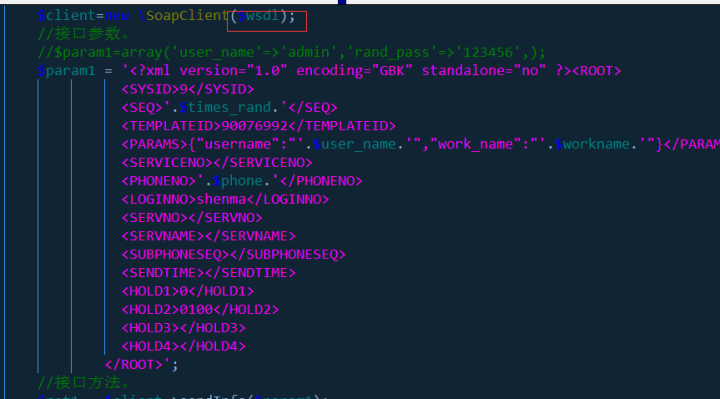Image resolution: width=720 pixels, height=399 pixels.
Task: Click the $times_rand variable in SEQ line
Action: tap(225, 107)
